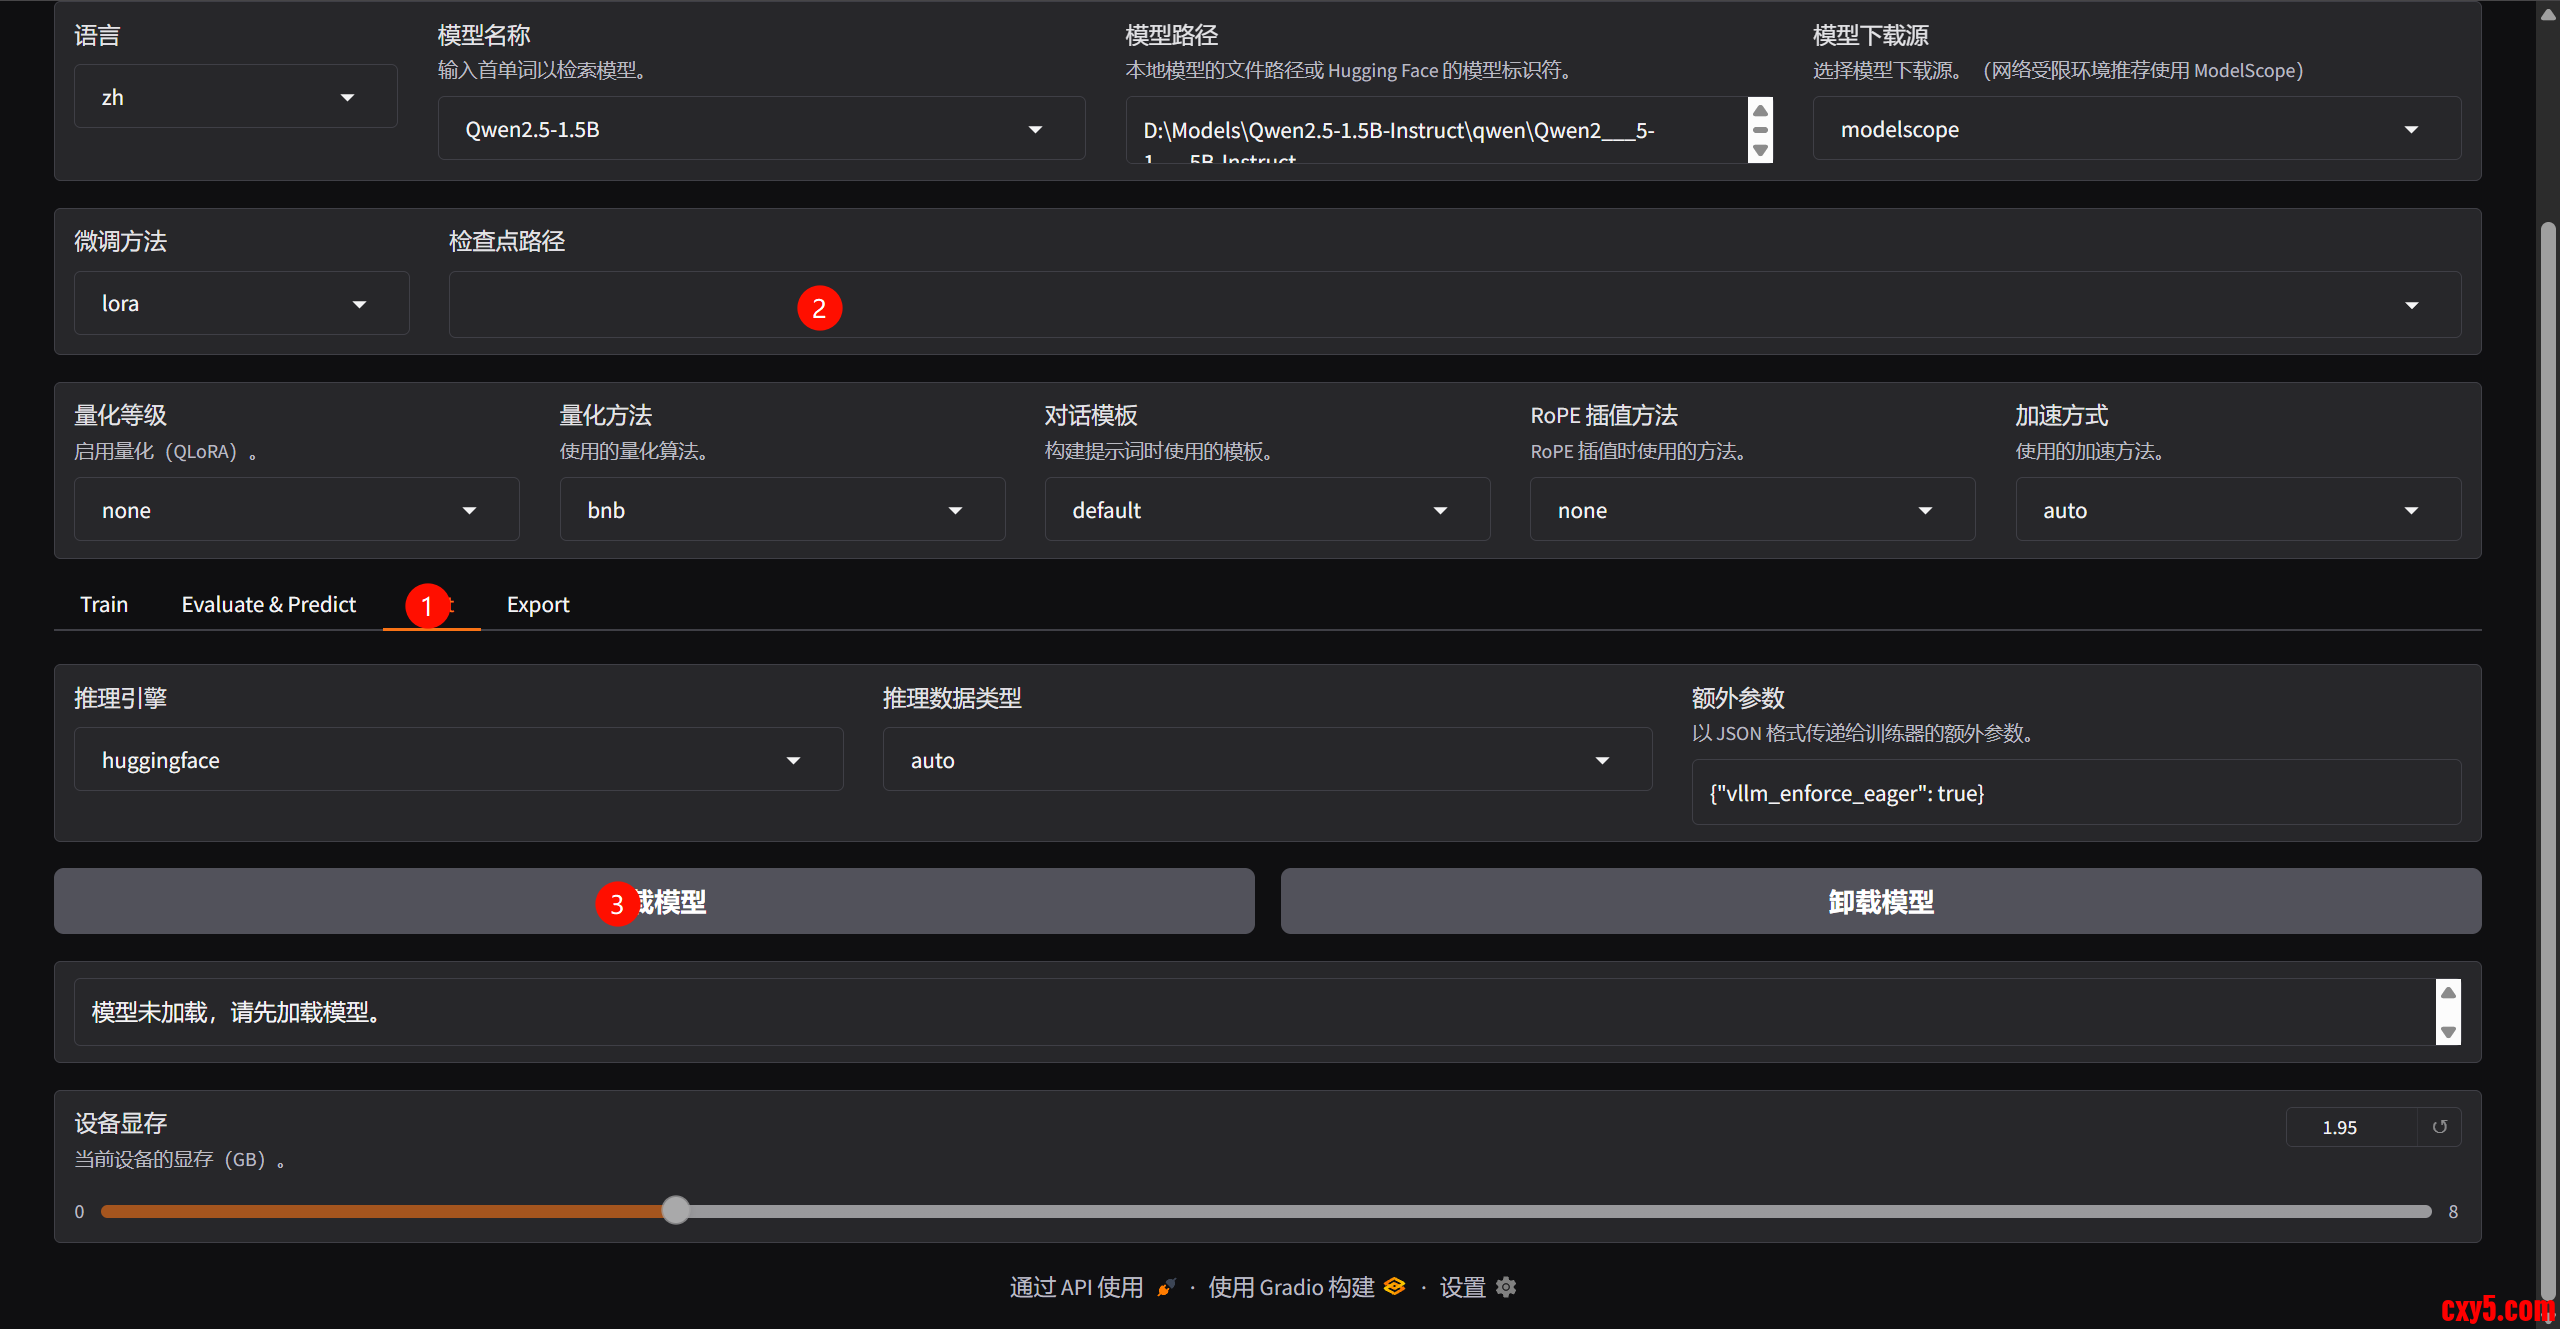
Task: Expand the Qwen2.5-1.5B model name dropdown
Action: pyautogui.click(x=760, y=129)
